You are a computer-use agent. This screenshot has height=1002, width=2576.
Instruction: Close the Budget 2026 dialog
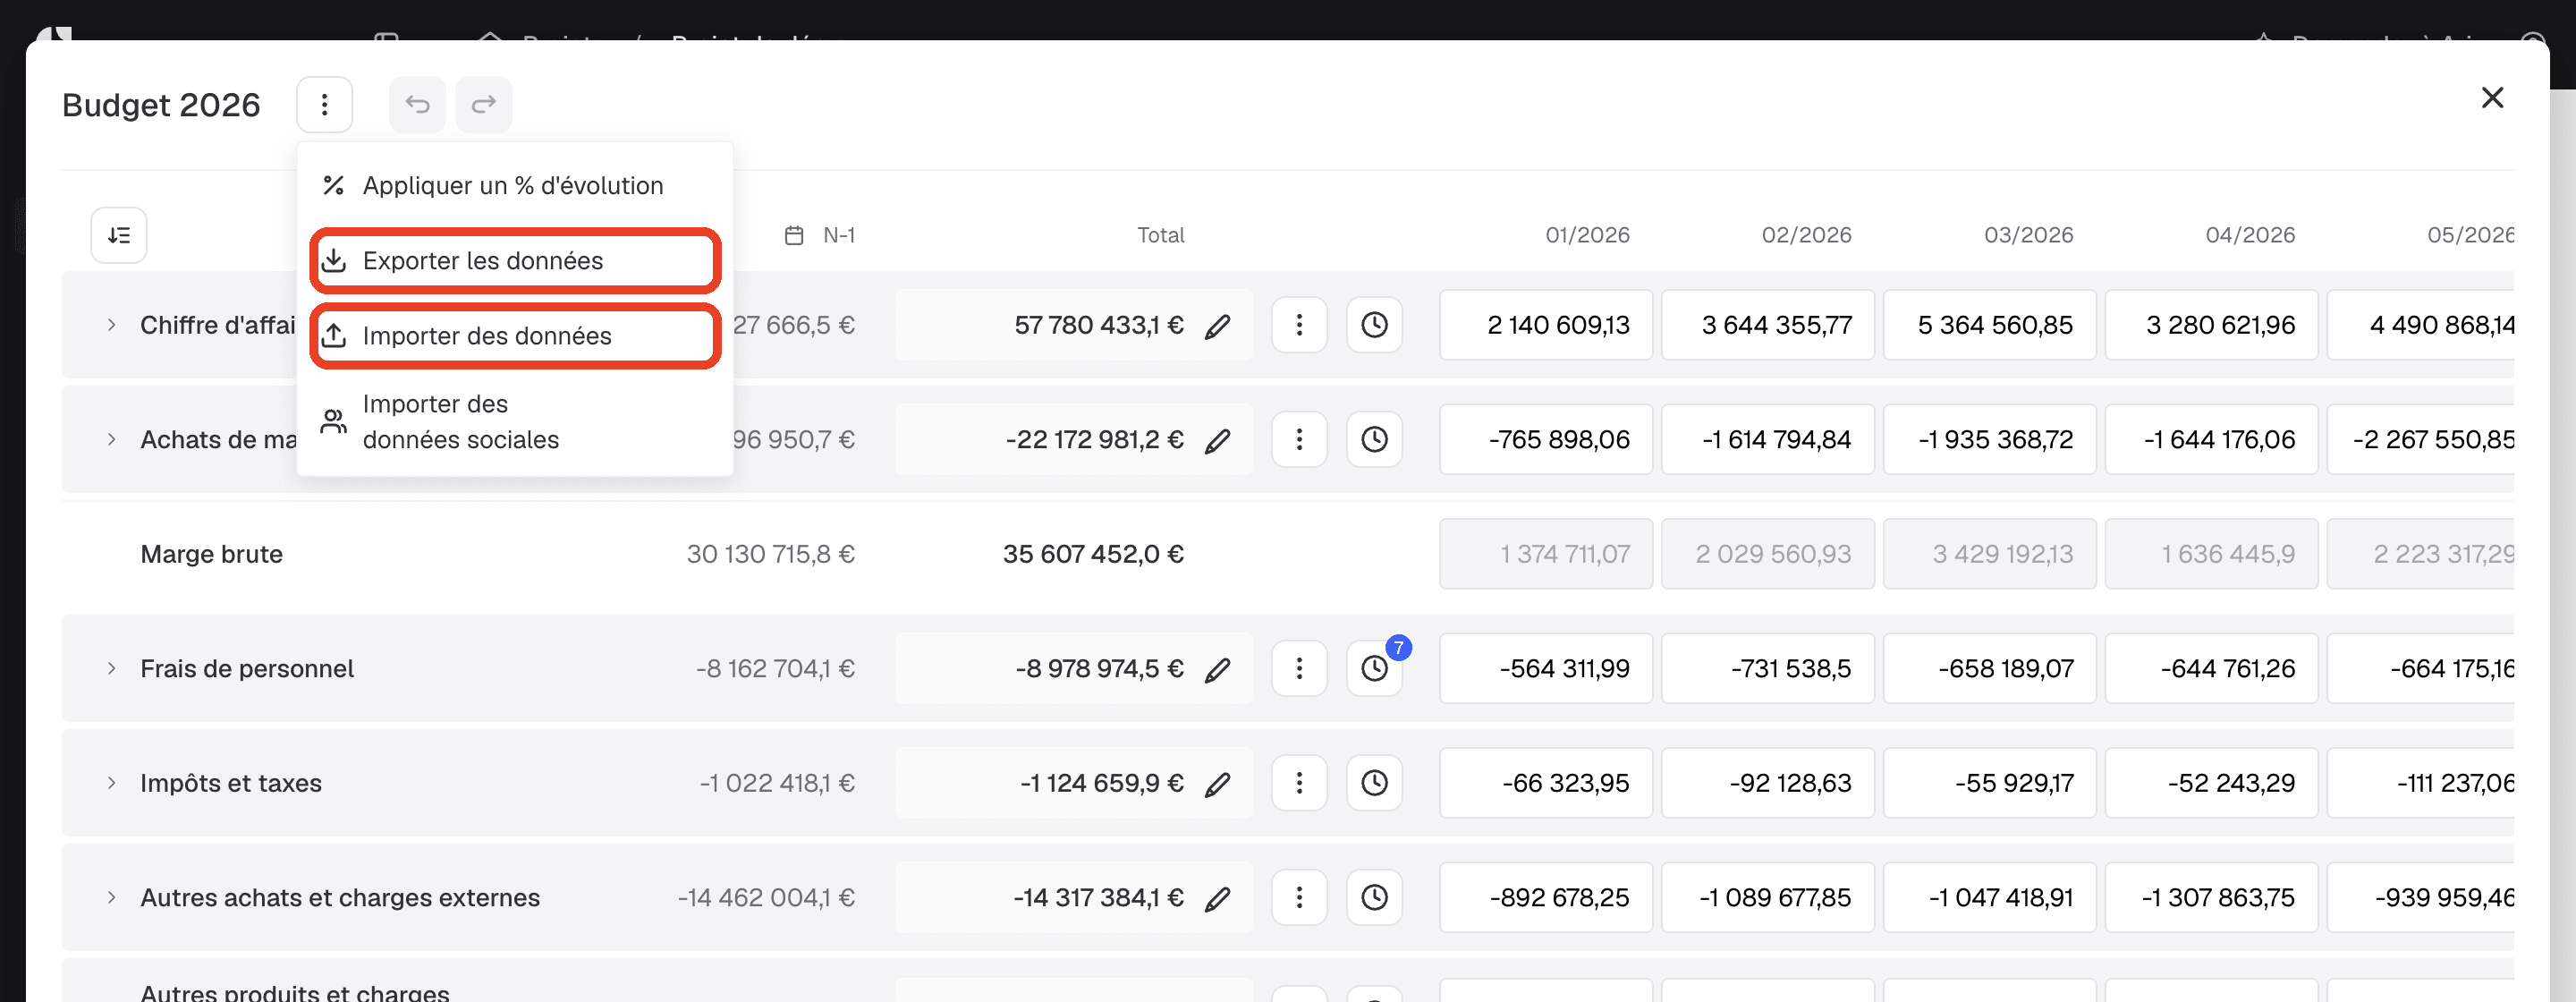(2492, 98)
